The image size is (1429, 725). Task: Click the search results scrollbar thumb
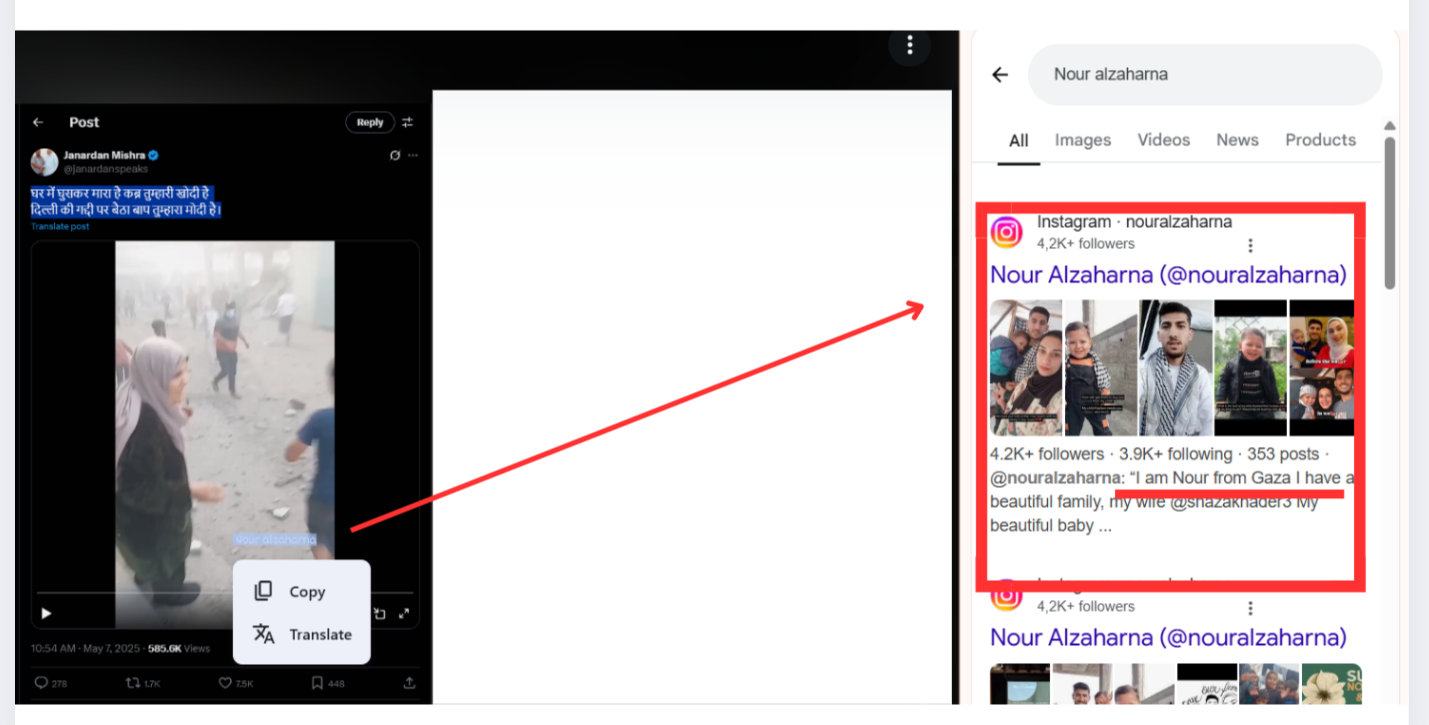(1389, 213)
